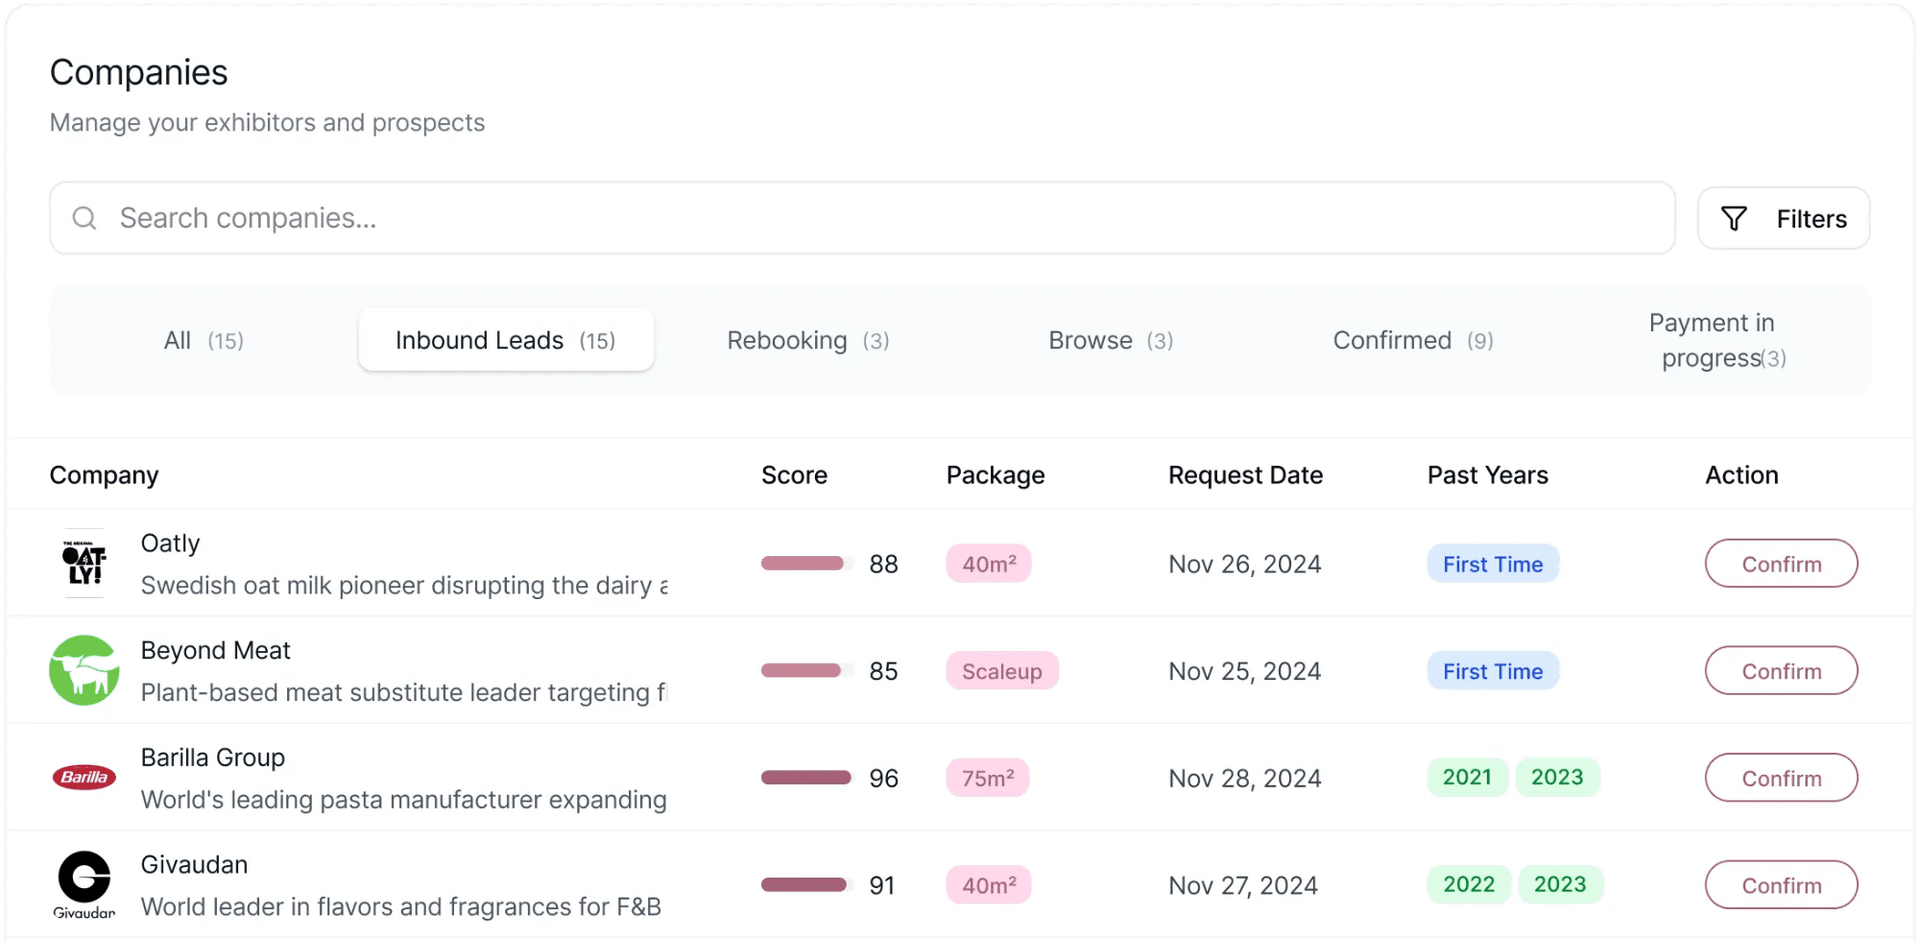The image size is (1920, 942).
Task: Click the Oatly company logo
Action: pyautogui.click(x=84, y=563)
